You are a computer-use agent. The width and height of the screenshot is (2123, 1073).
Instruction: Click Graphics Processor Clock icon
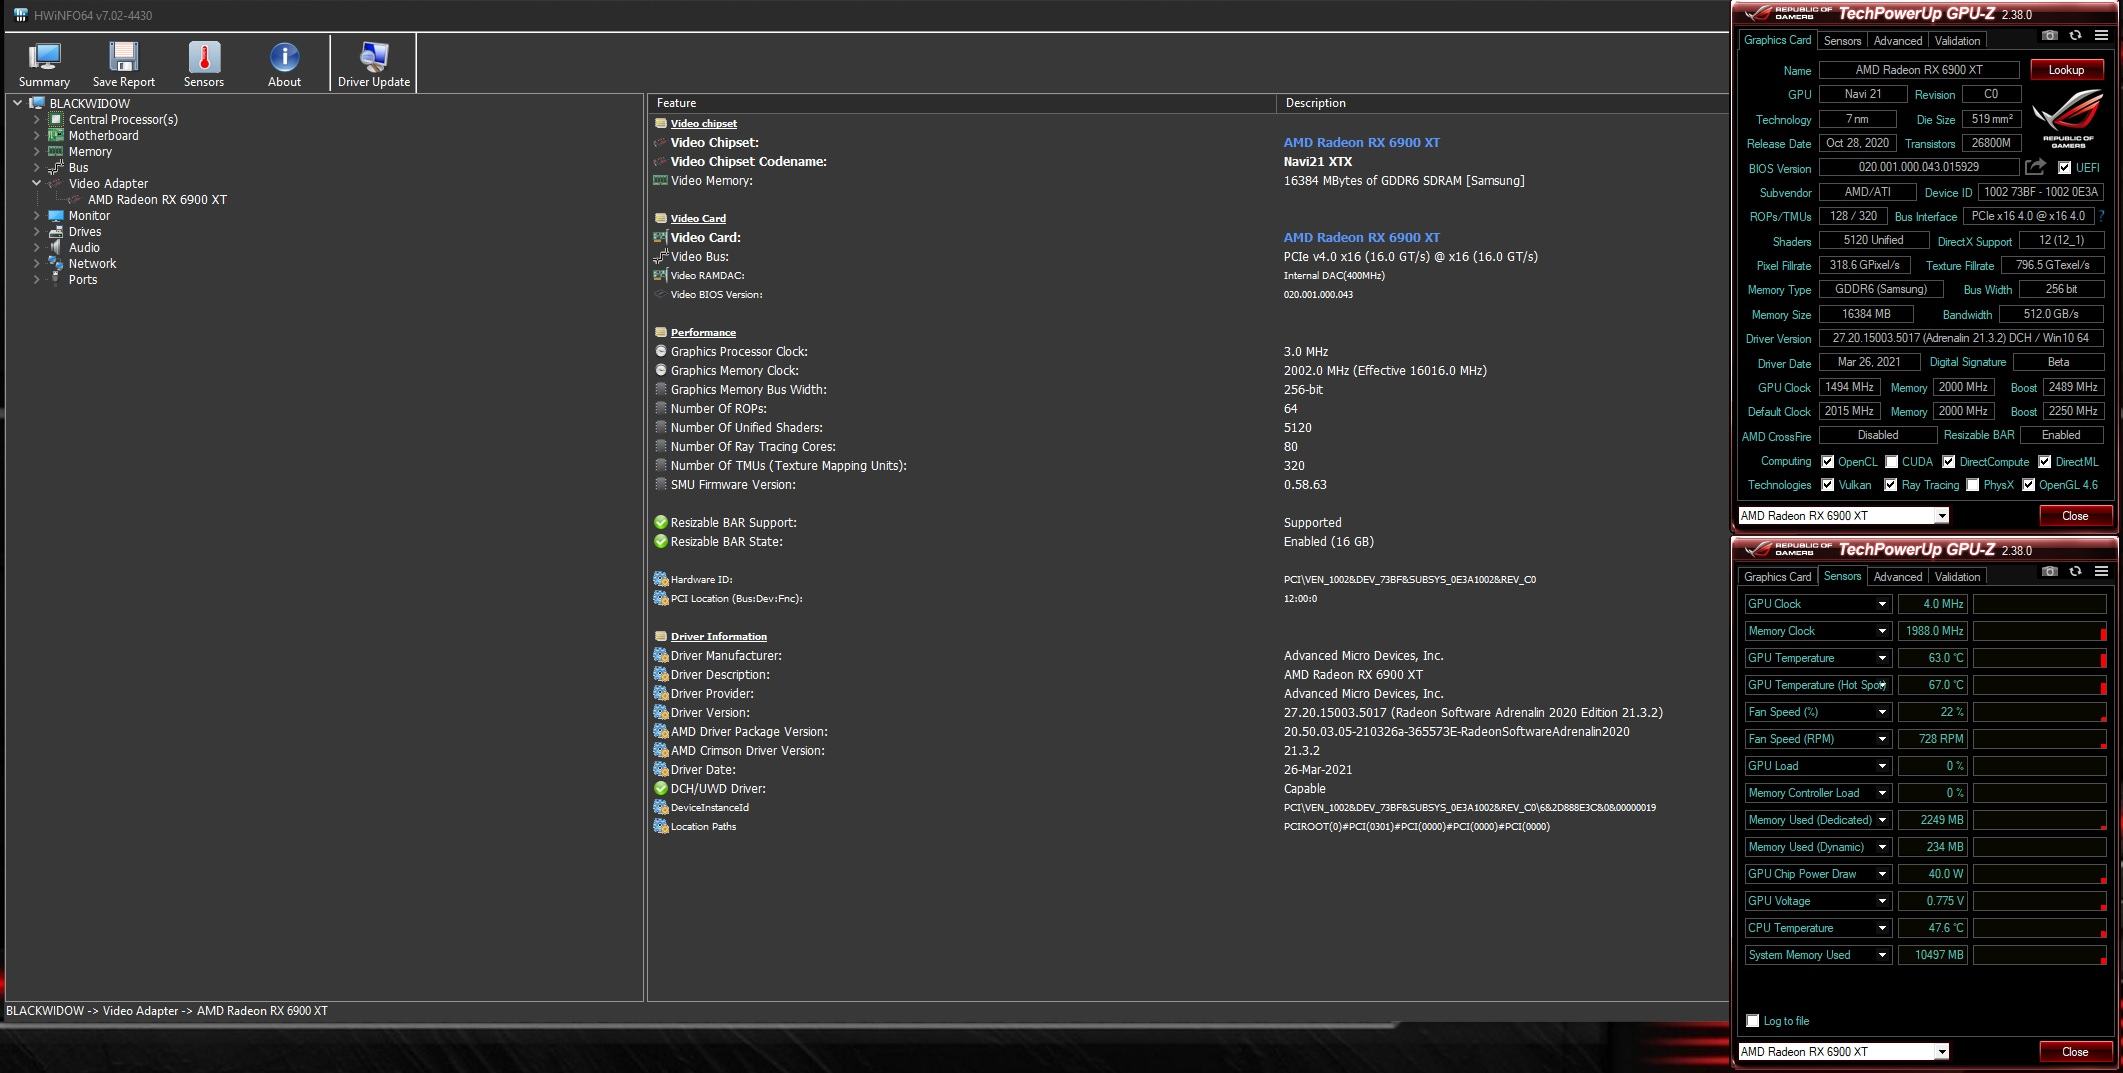(660, 351)
